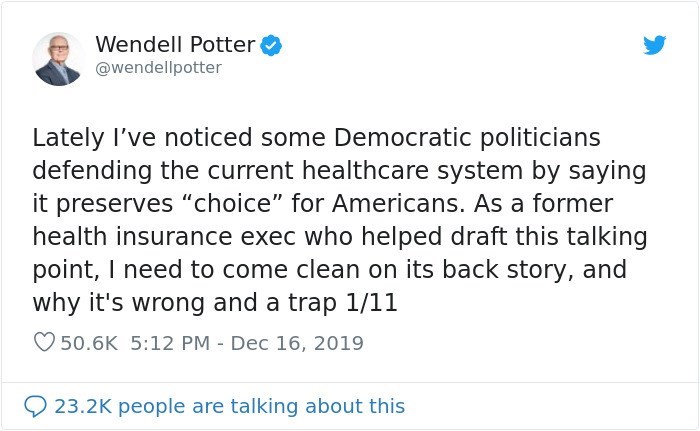
Task: Click the Wendell Potter display name
Action: click(x=175, y=45)
